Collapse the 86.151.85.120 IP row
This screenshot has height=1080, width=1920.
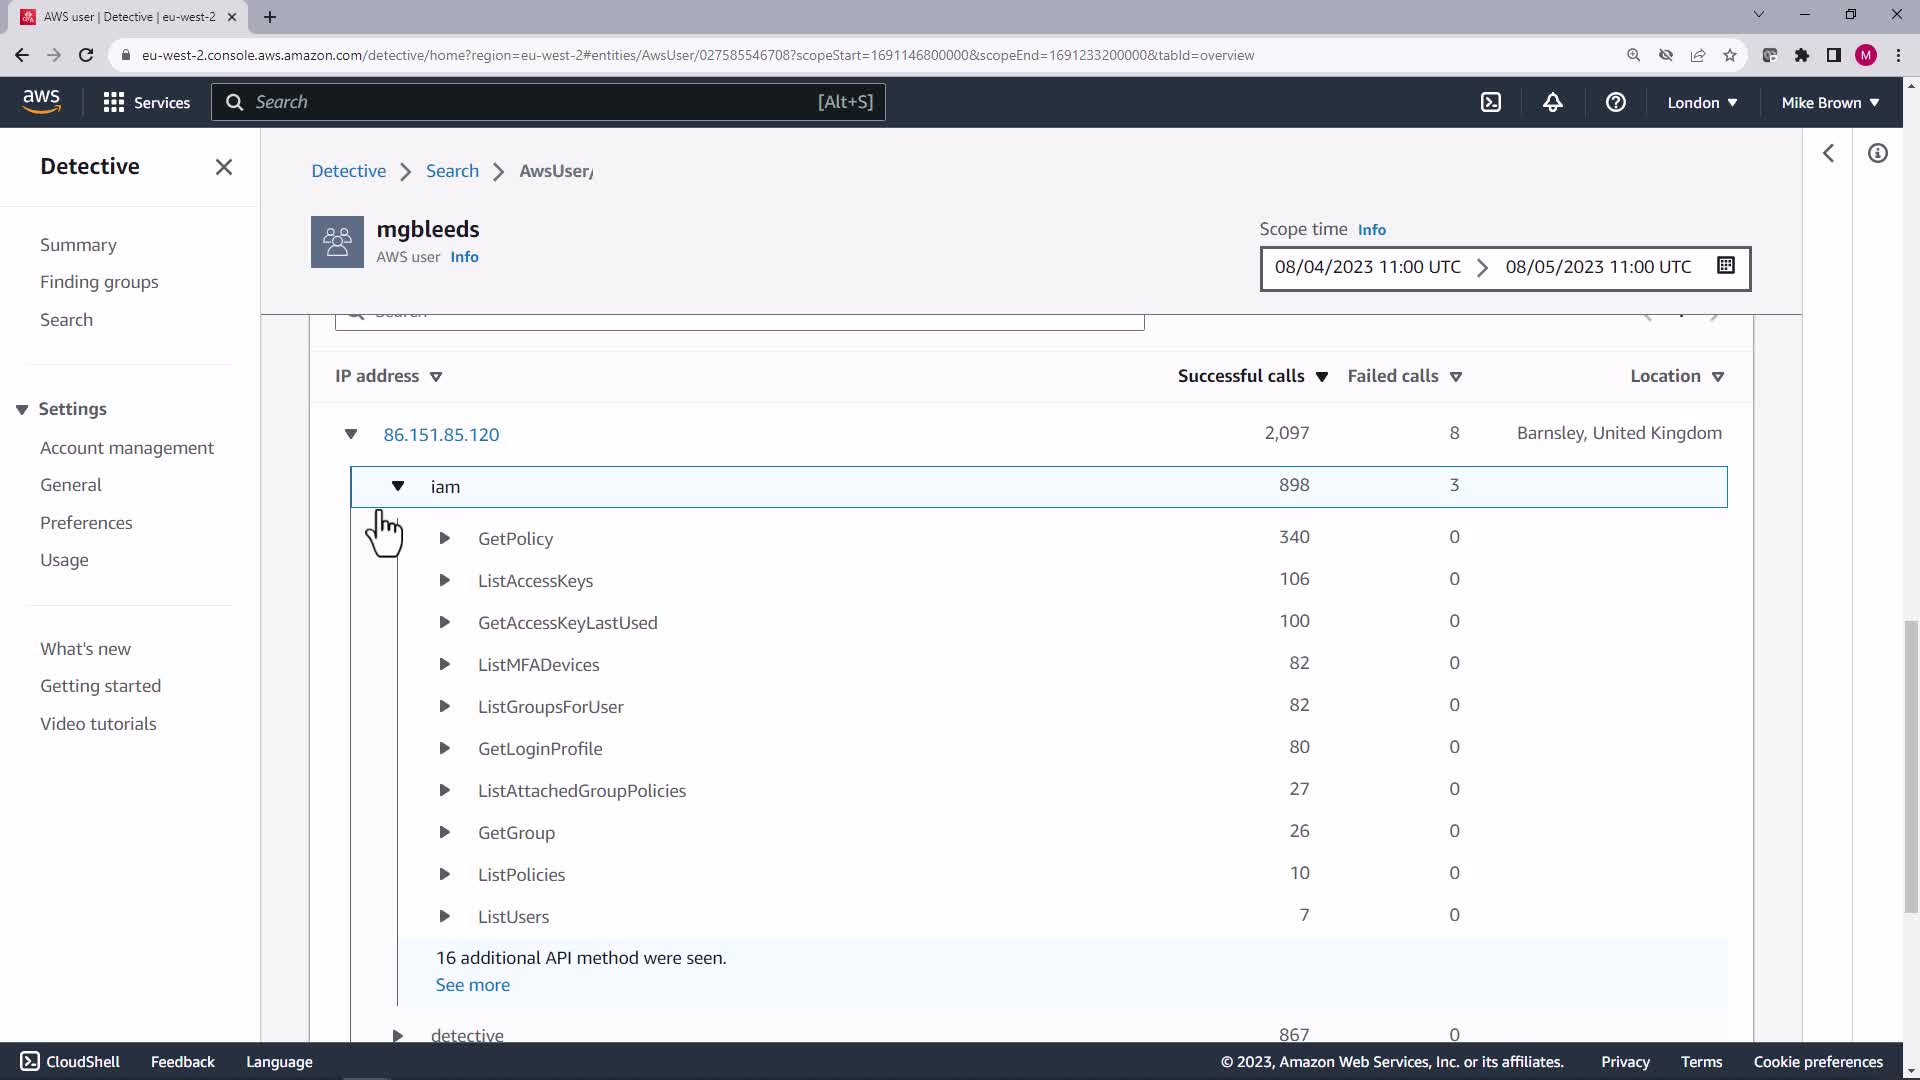point(351,434)
